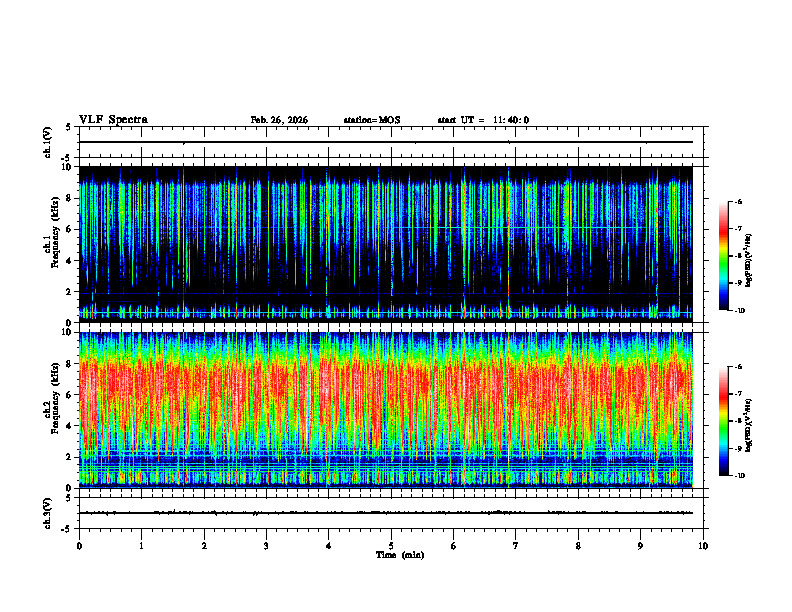Click the "ch.1(V)" waveform axis label
Screen dimensions: 792x612
pos(48,142)
